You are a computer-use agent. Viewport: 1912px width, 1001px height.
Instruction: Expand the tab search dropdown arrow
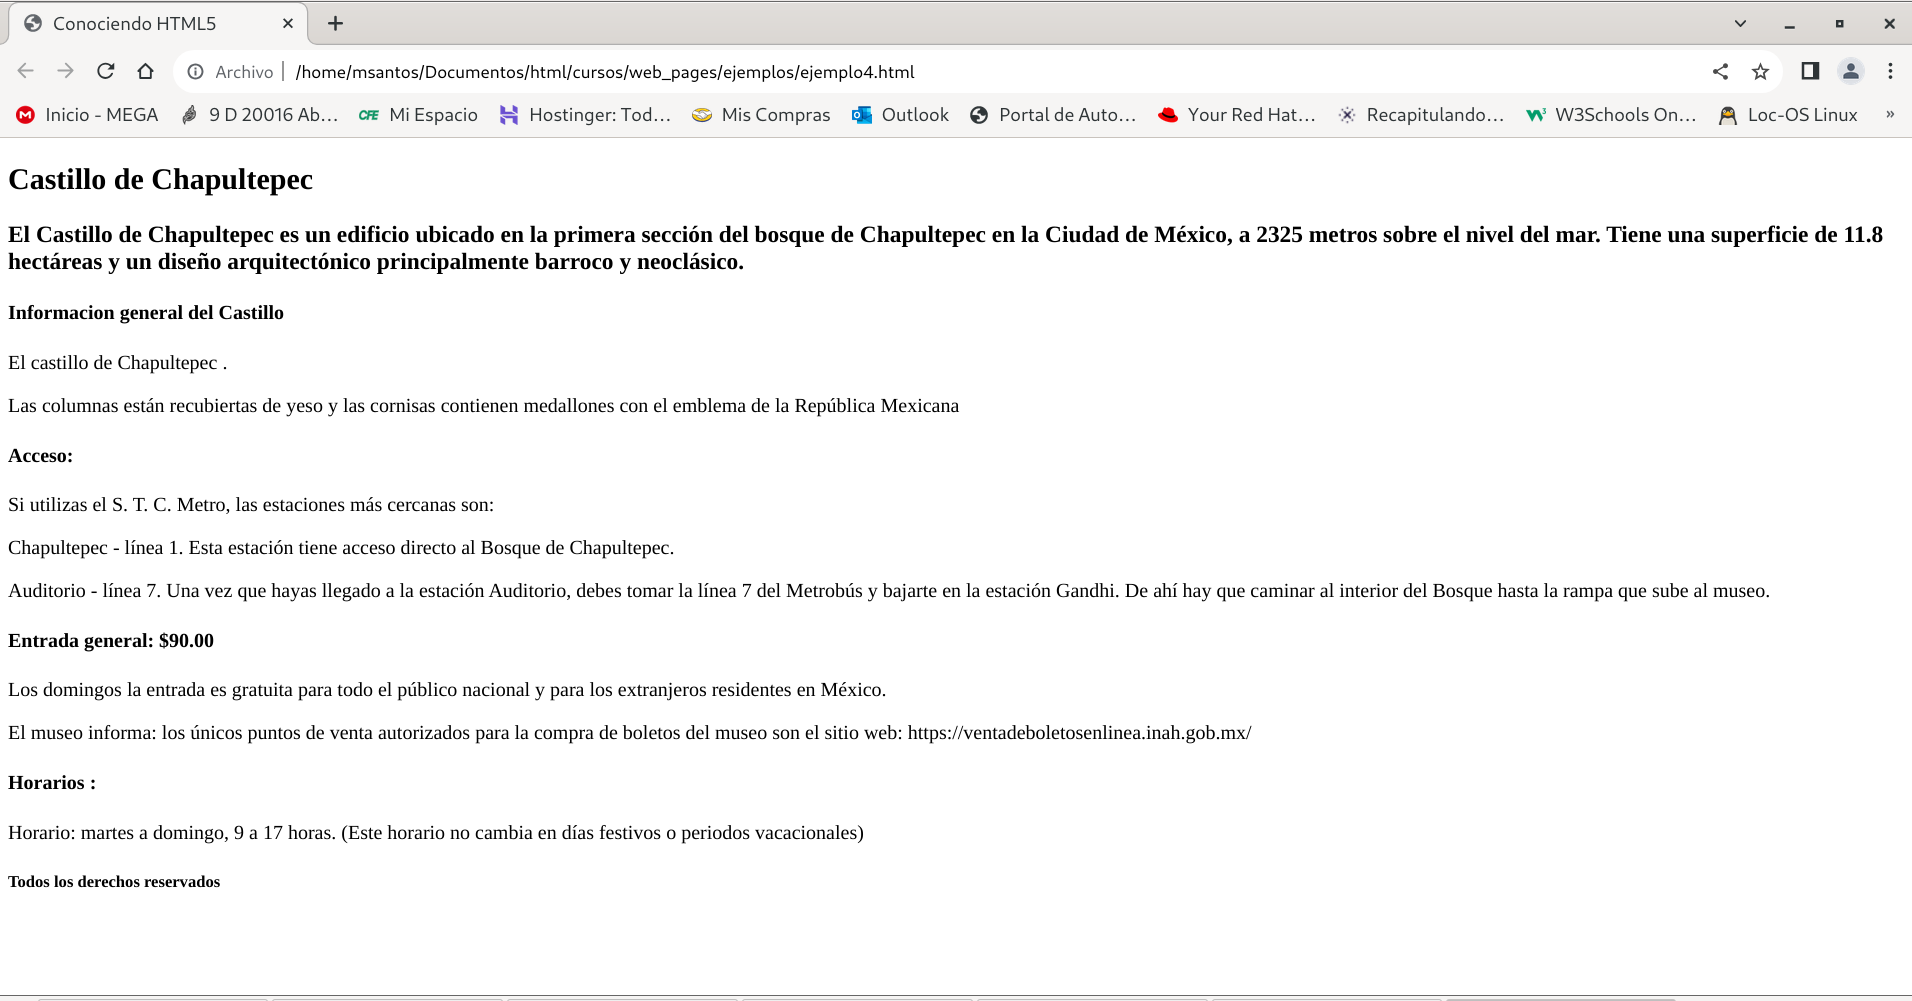(x=1740, y=23)
